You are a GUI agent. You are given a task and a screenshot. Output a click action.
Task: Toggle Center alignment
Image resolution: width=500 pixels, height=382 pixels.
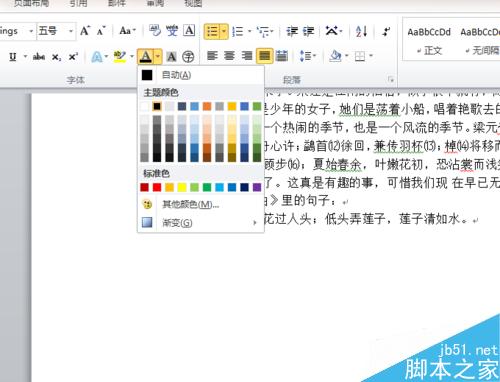click(229, 56)
